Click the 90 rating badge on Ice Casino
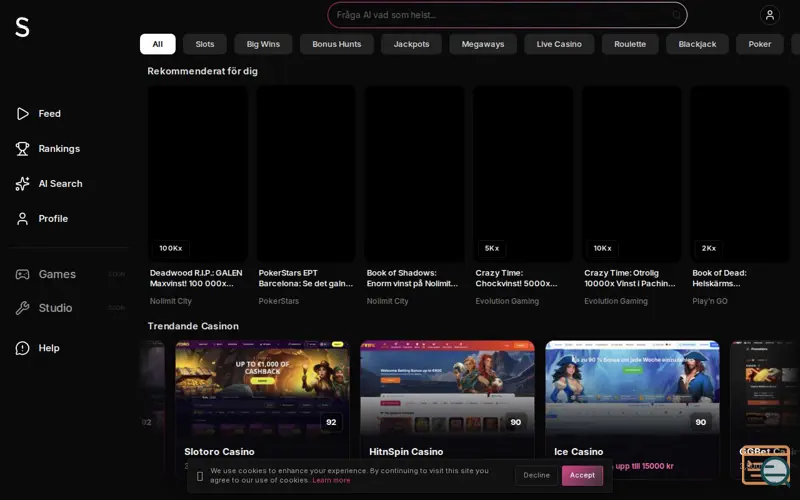 (701, 422)
